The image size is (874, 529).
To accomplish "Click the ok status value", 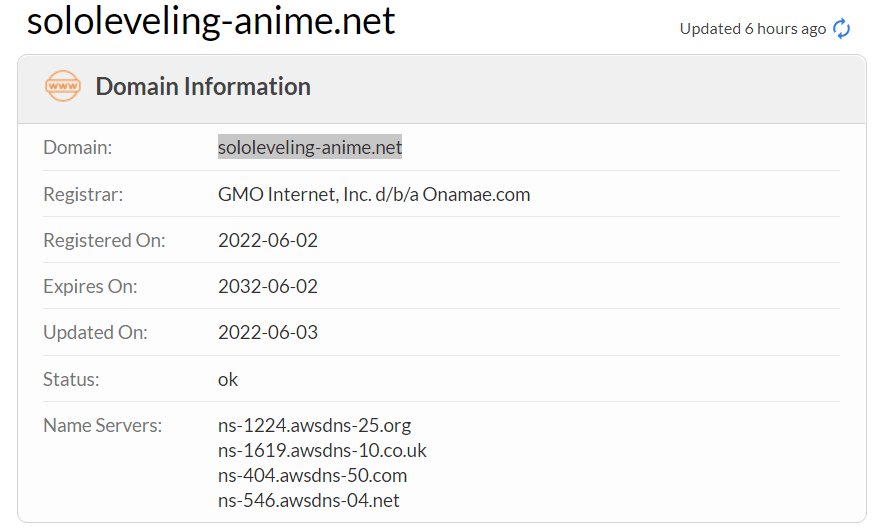I will (x=228, y=379).
